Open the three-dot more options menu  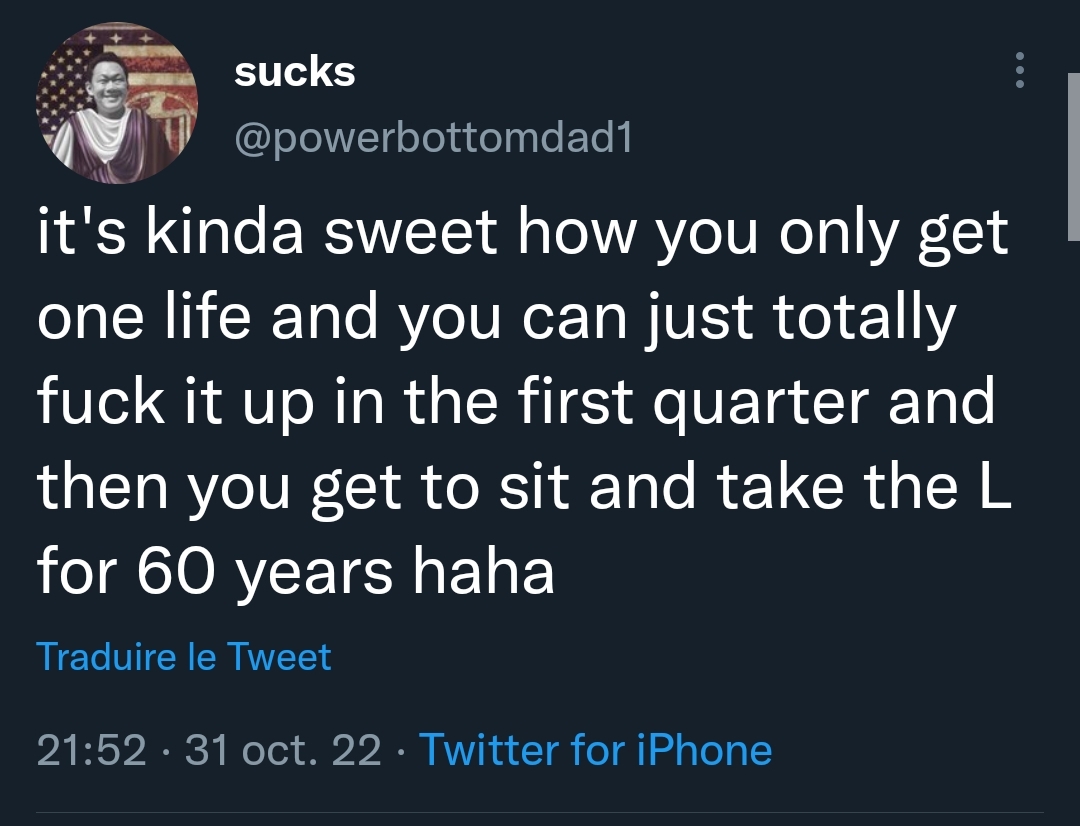coord(1019,70)
